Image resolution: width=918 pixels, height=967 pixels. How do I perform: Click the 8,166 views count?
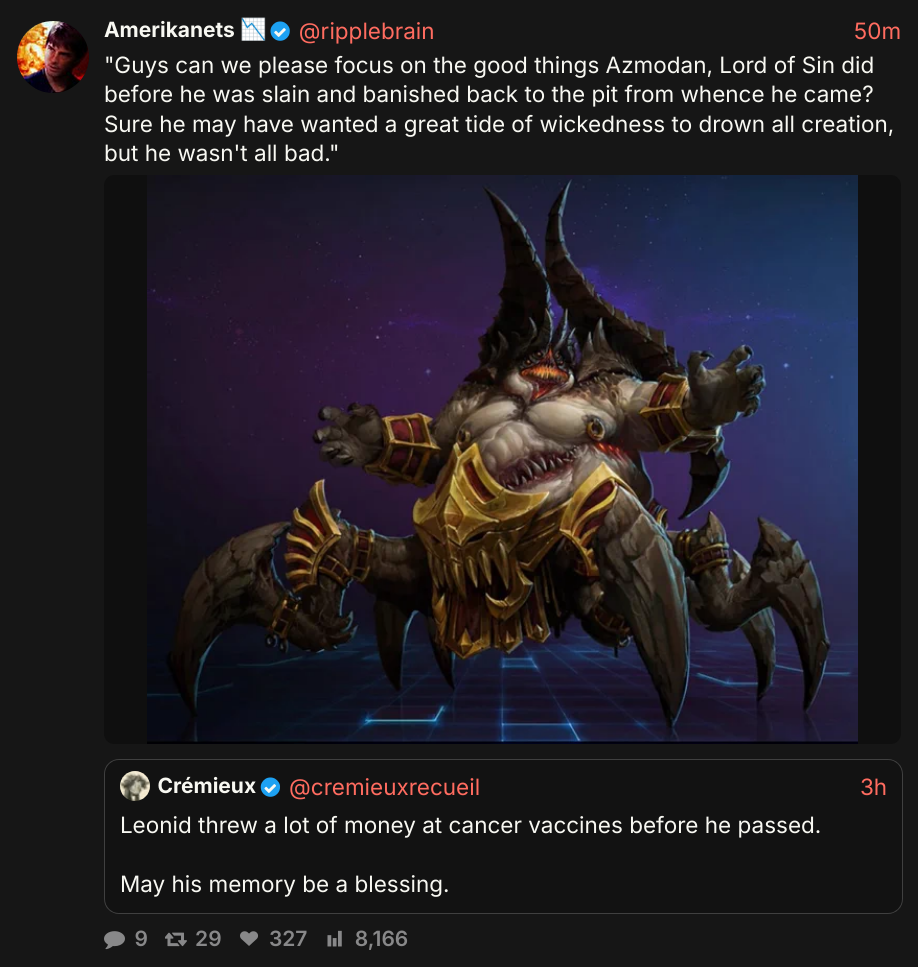(x=381, y=939)
